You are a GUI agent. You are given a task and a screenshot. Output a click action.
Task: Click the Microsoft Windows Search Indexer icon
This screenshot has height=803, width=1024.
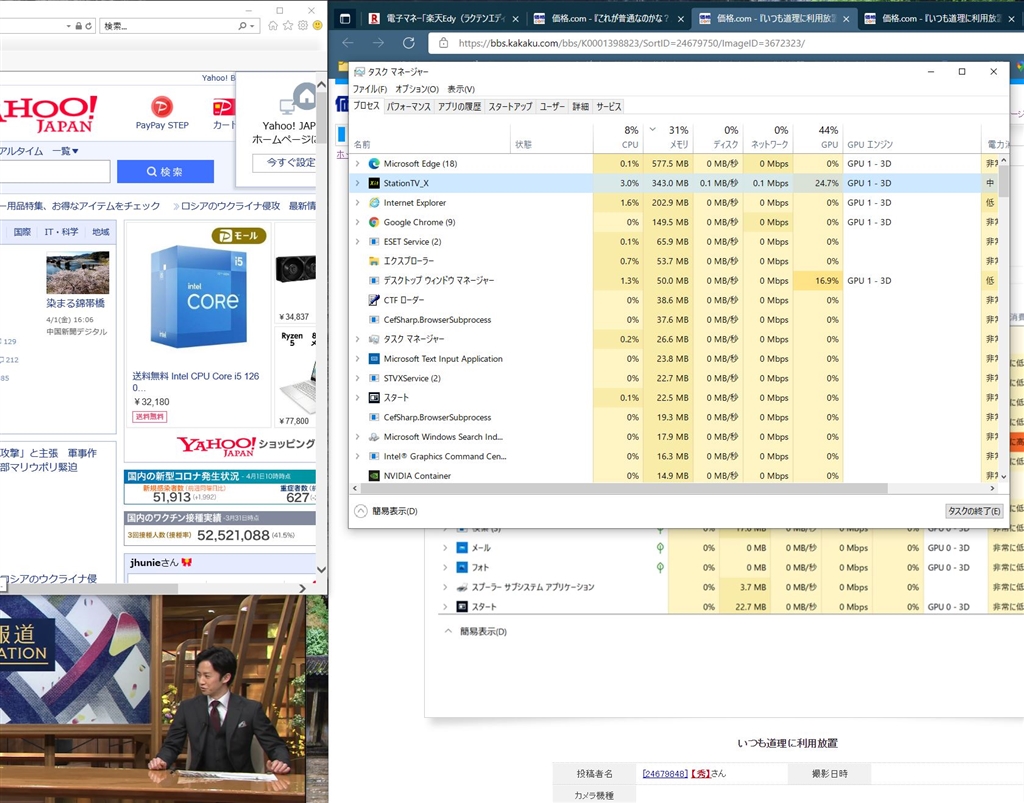tap(374, 437)
